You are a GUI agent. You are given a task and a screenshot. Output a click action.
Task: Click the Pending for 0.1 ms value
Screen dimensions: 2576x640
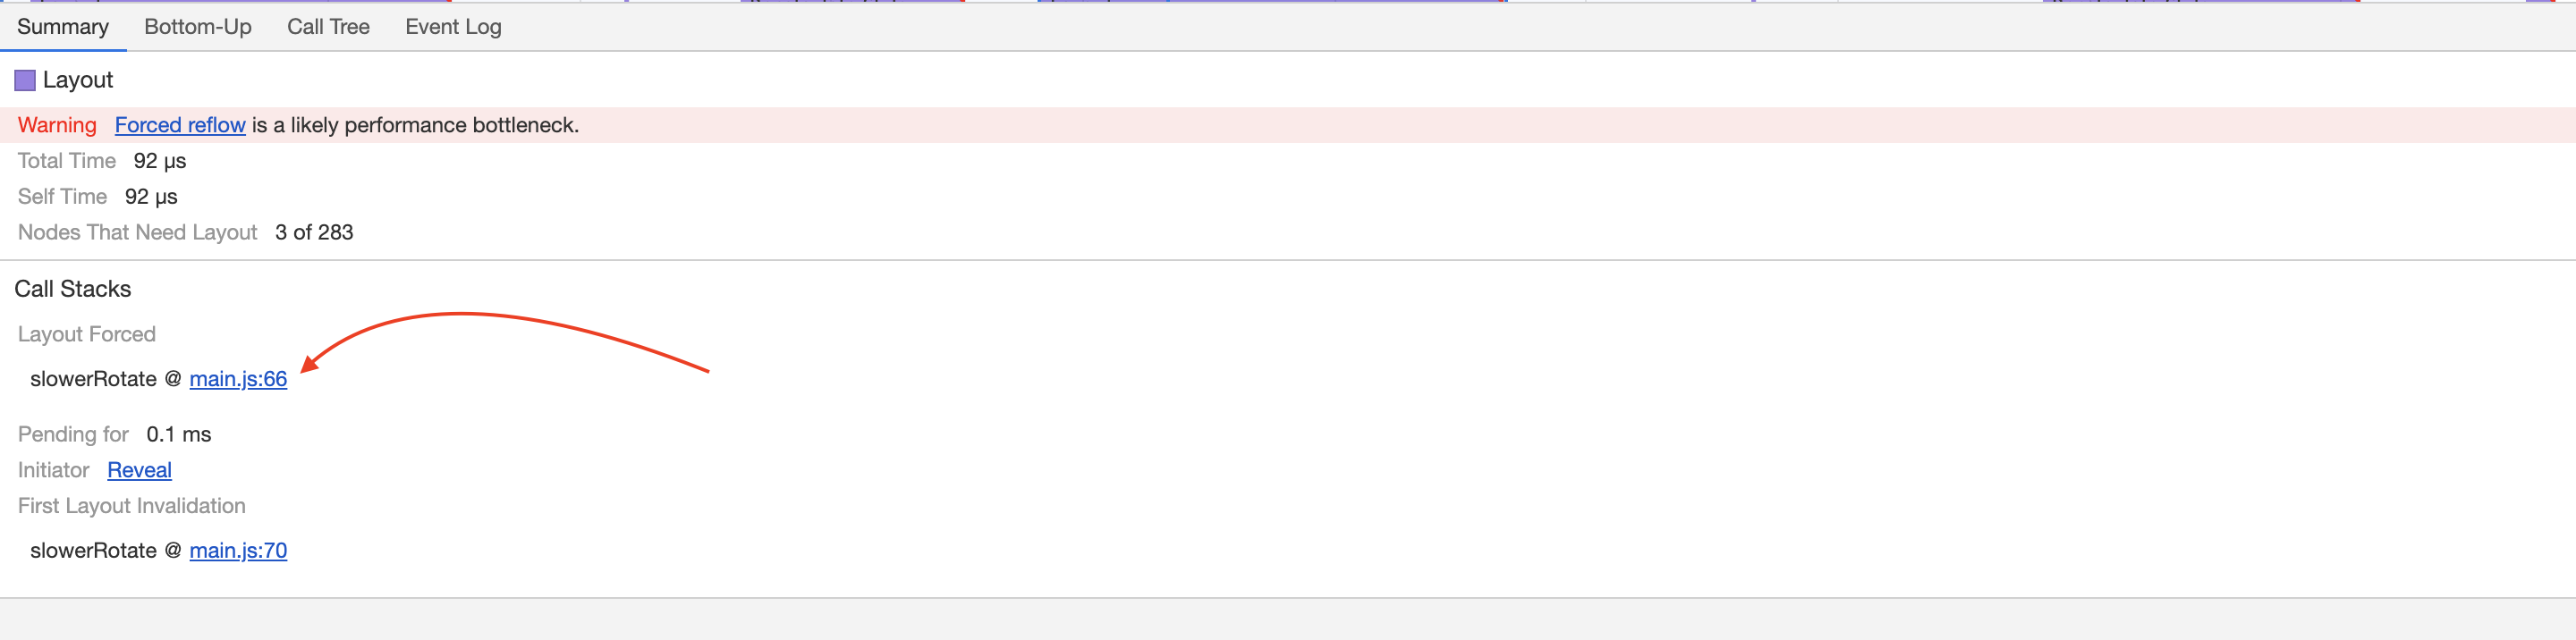click(179, 435)
